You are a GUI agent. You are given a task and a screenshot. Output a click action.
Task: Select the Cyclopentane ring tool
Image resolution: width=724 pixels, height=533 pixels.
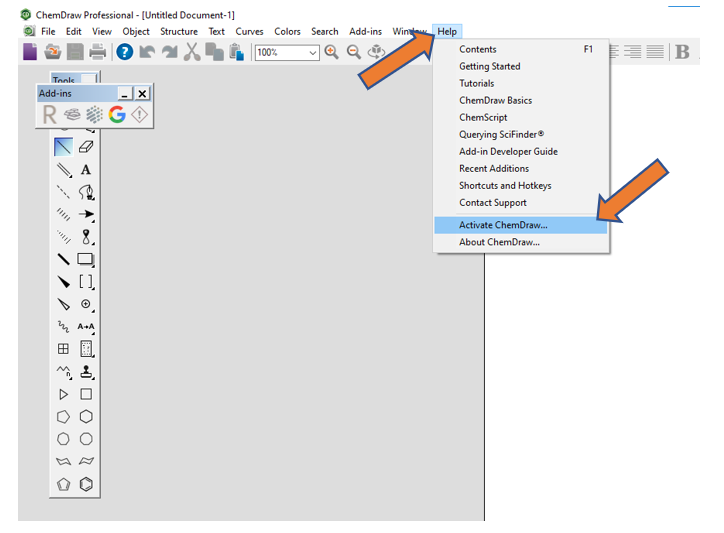pos(63,417)
